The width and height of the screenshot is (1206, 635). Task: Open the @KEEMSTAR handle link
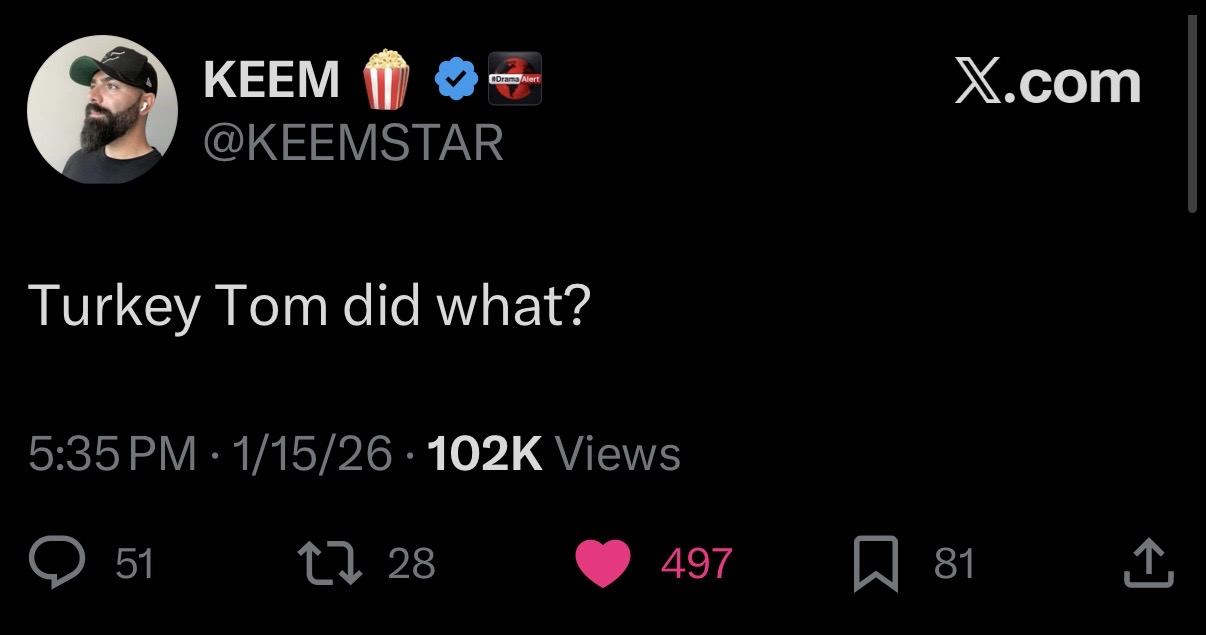(x=353, y=144)
